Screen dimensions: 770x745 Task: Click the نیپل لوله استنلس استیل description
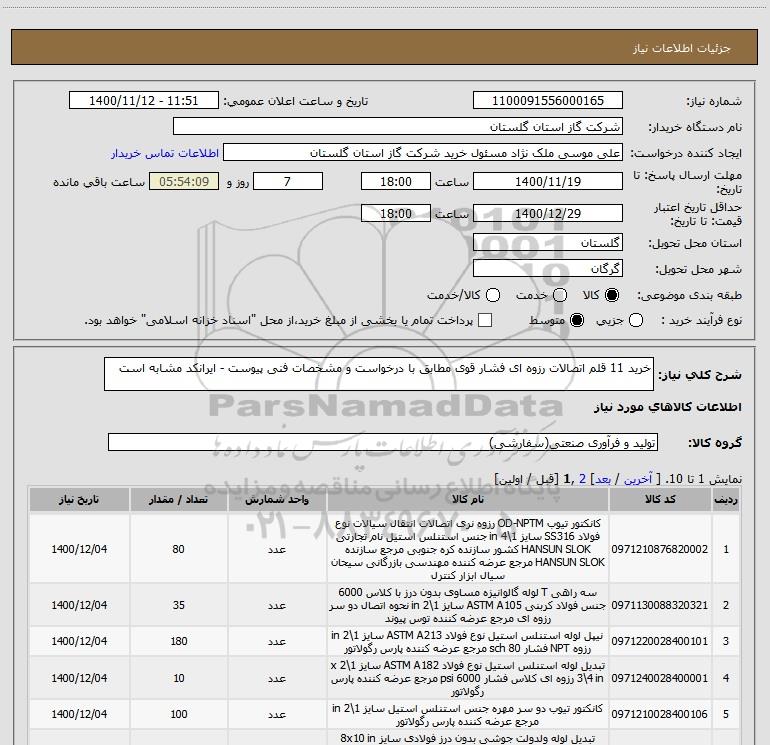[x=468, y=642]
